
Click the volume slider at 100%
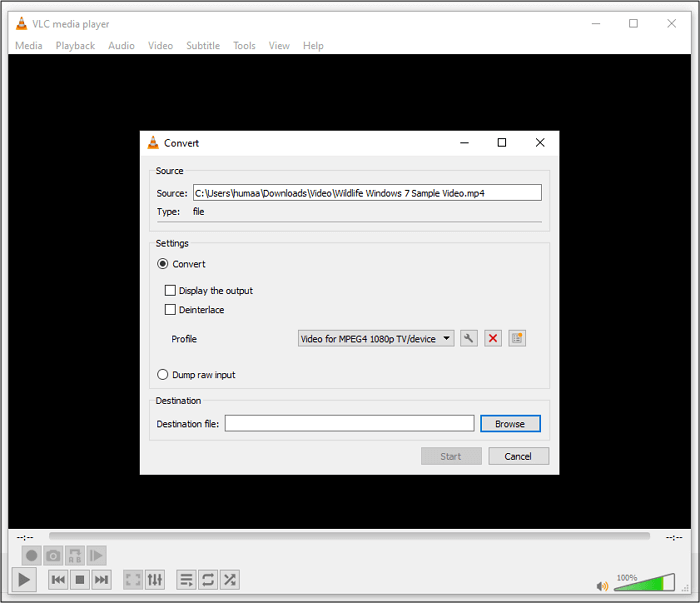pos(645,582)
